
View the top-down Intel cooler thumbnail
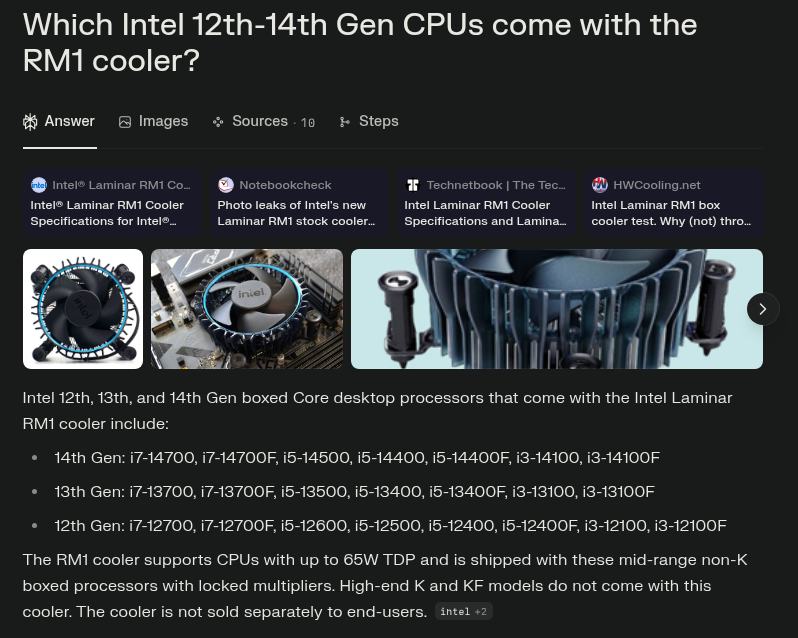click(83, 309)
